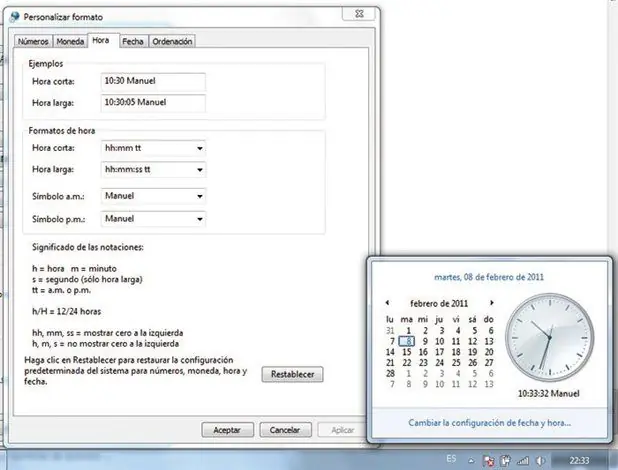The width and height of the screenshot is (618, 470).
Task: Click the analog clock face
Action: [x=549, y=338]
